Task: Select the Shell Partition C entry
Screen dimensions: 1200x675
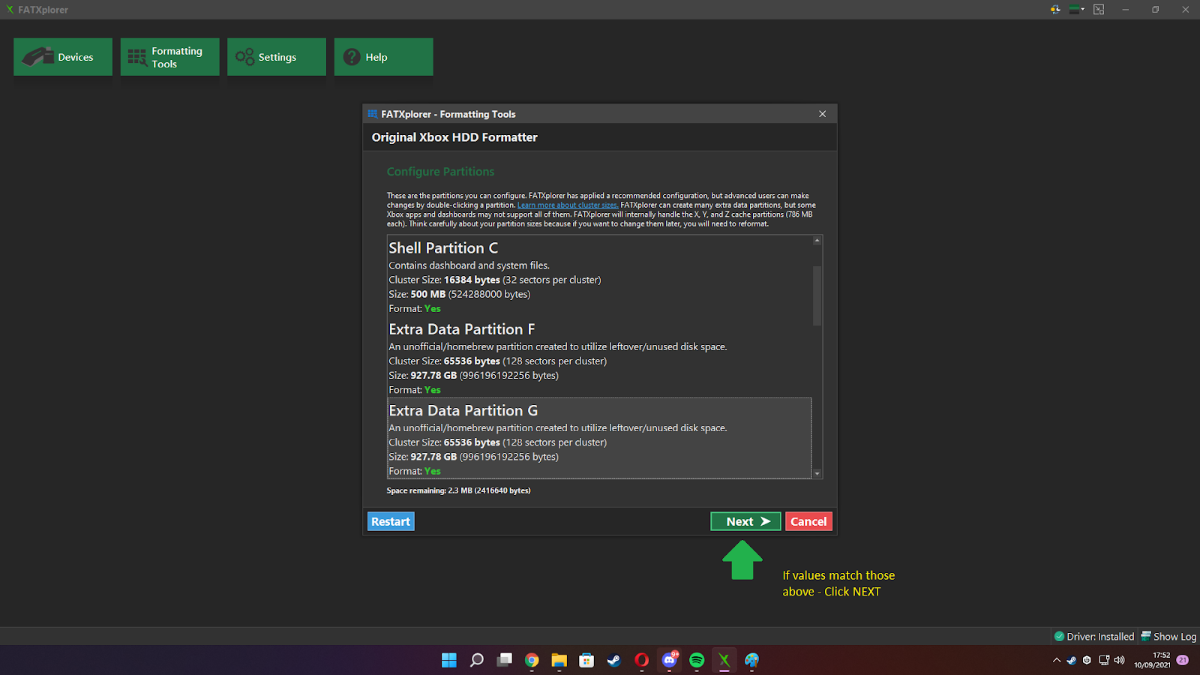Action: [x=599, y=276]
